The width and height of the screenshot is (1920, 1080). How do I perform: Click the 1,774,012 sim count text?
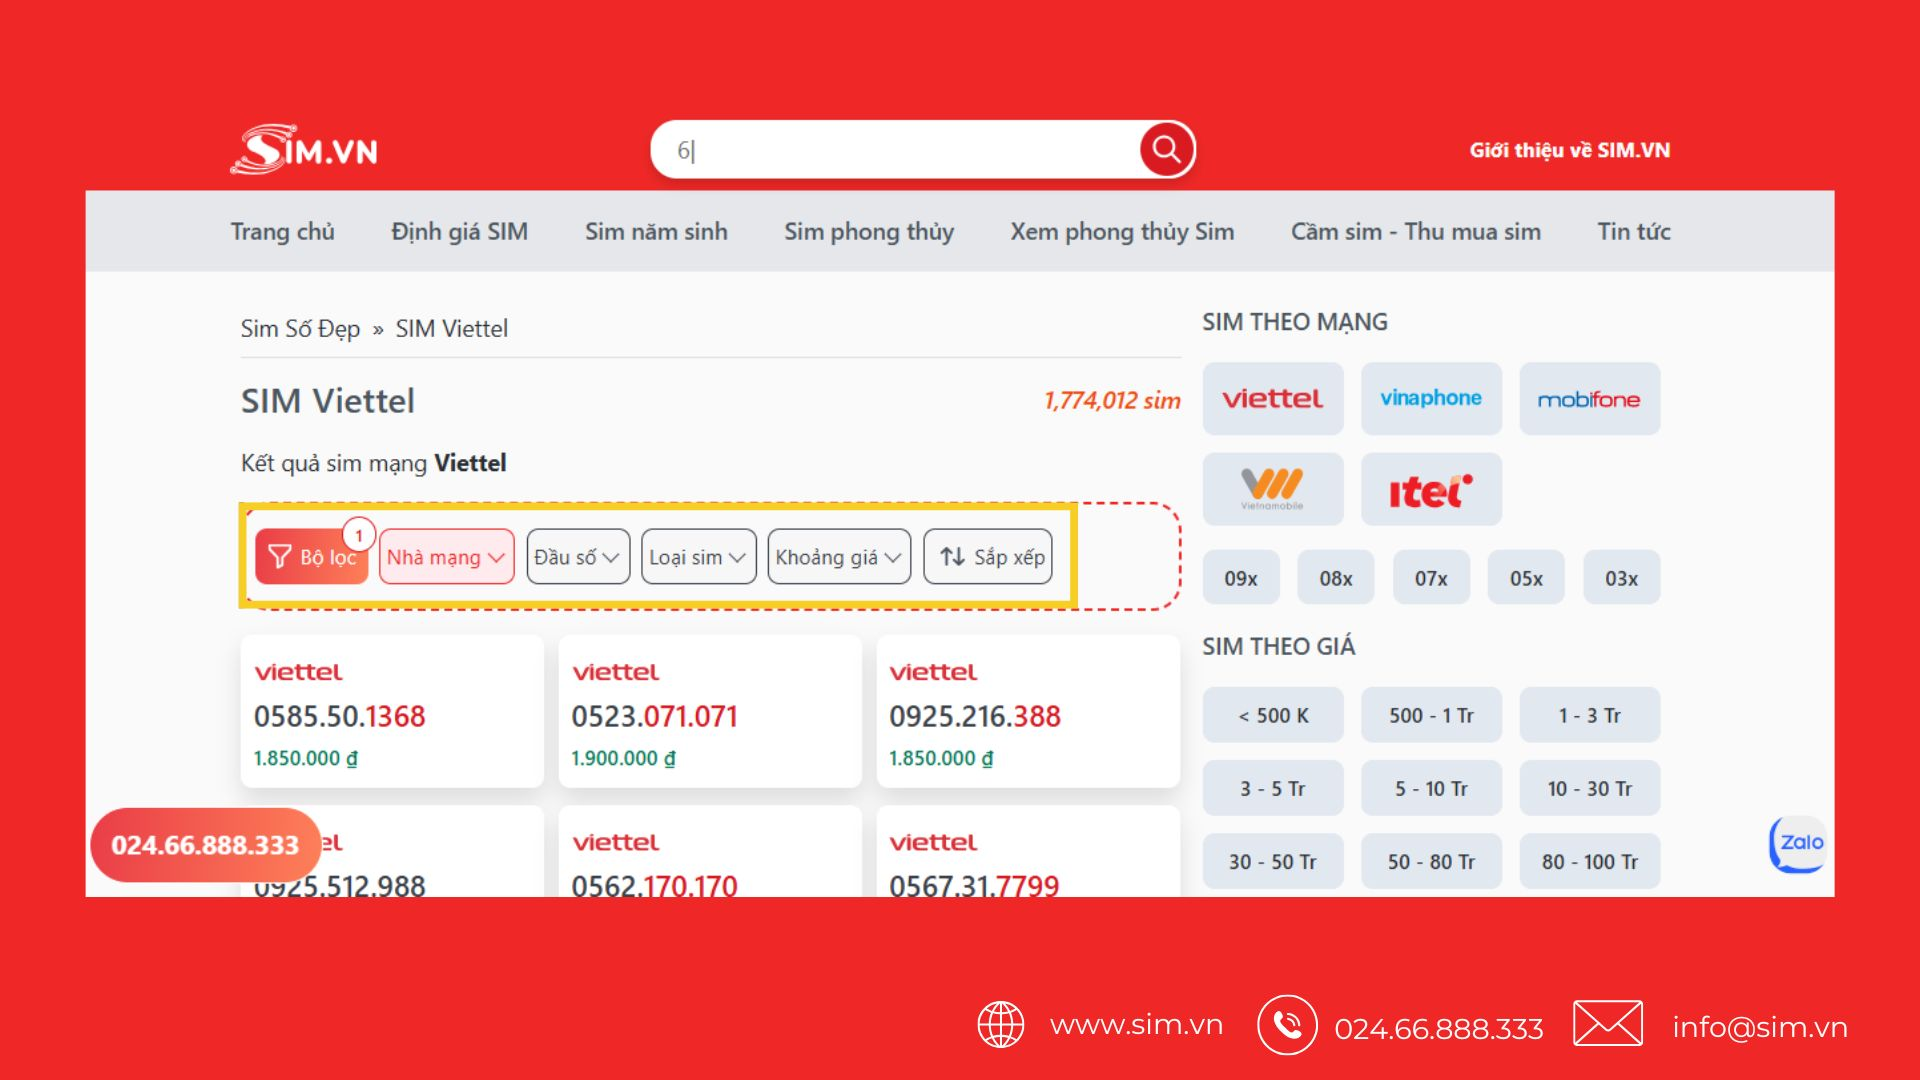[x=1112, y=400]
